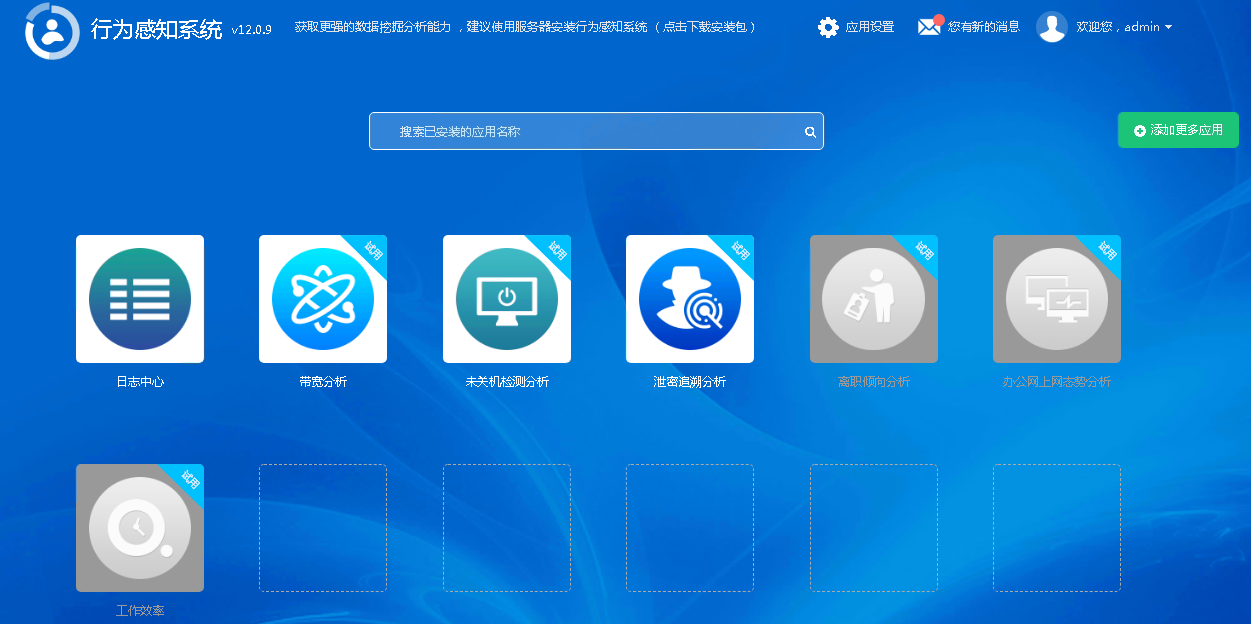Select the grayed 离职倾向分析 app icon

pyautogui.click(x=874, y=299)
